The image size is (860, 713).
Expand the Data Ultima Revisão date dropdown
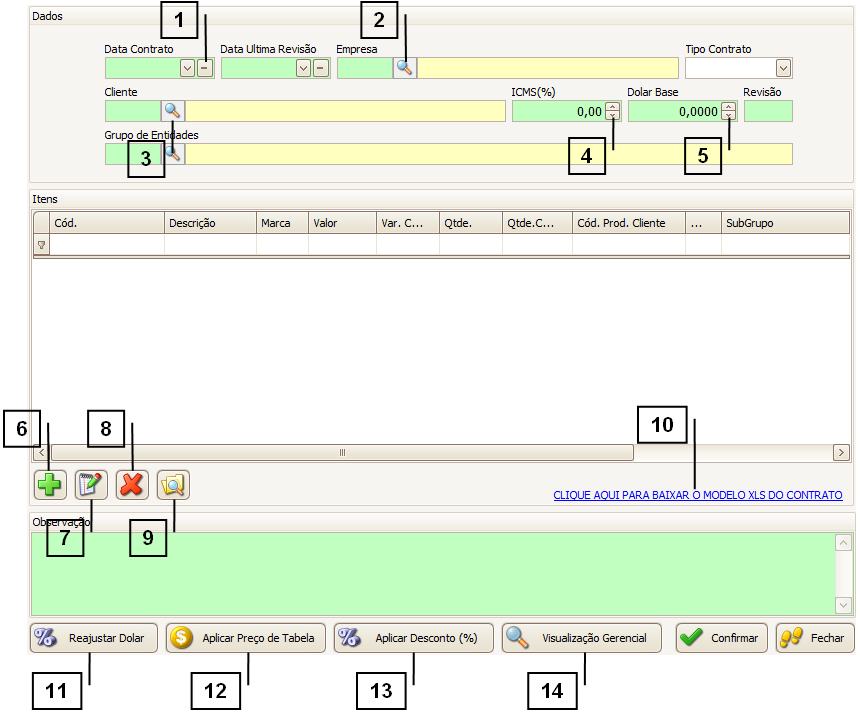[303, 68]
